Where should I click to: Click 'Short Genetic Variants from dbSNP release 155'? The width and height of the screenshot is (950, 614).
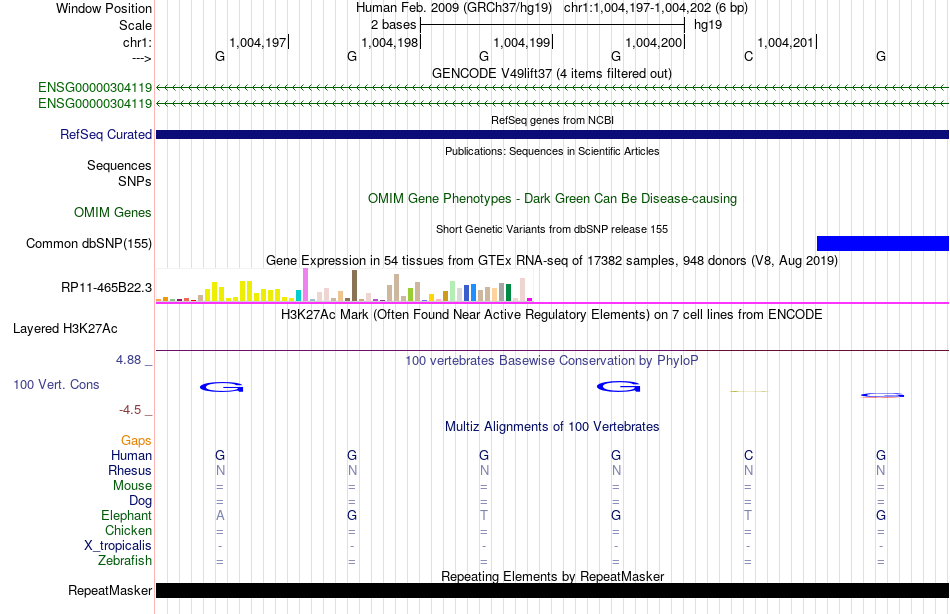pos(552,229)
